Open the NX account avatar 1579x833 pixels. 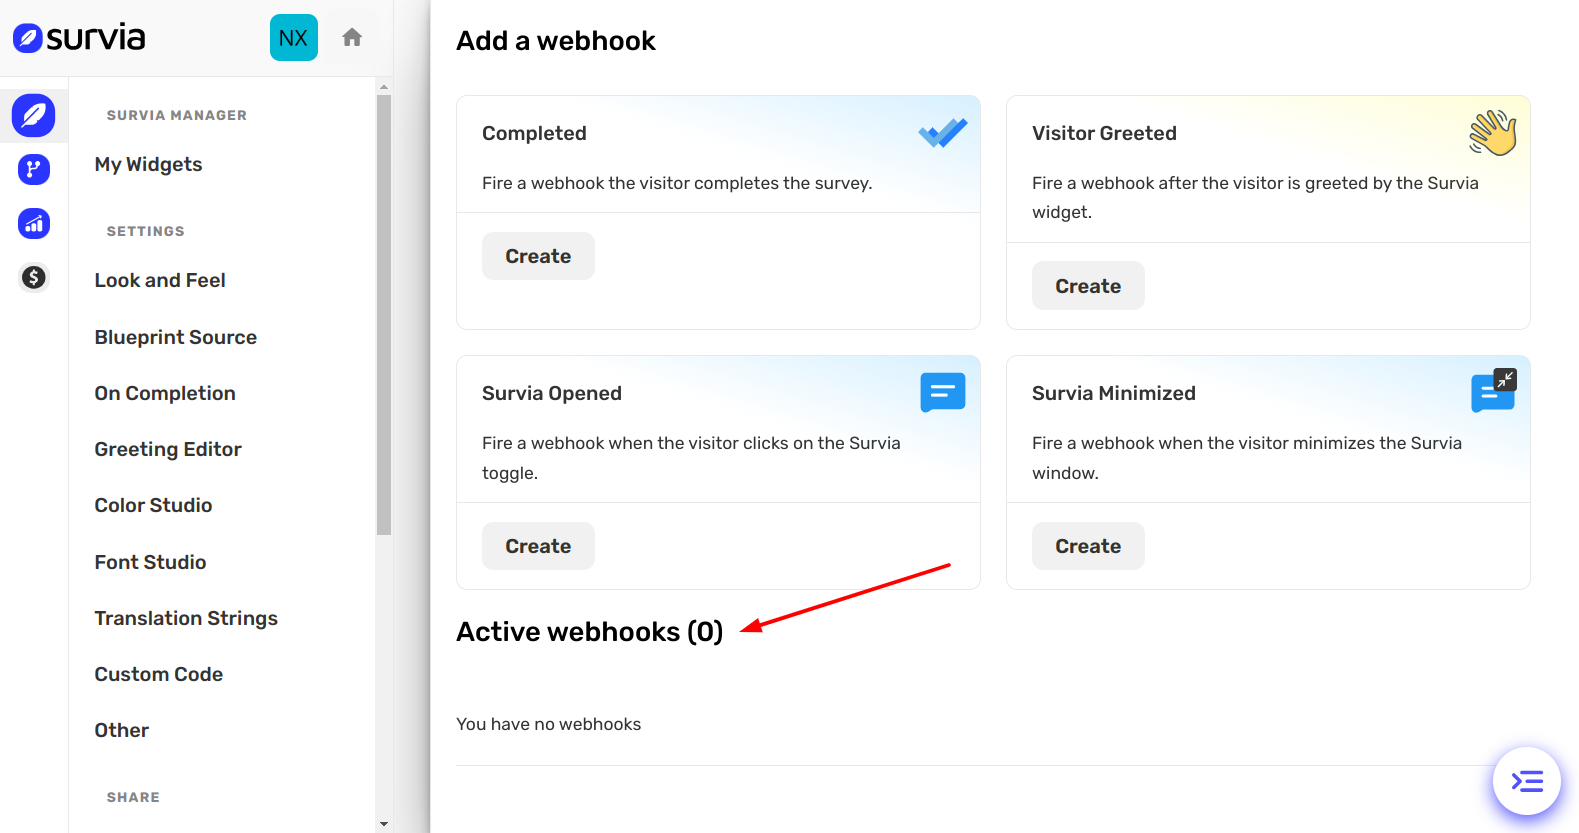pyautogui.click(x=293, y=38)
